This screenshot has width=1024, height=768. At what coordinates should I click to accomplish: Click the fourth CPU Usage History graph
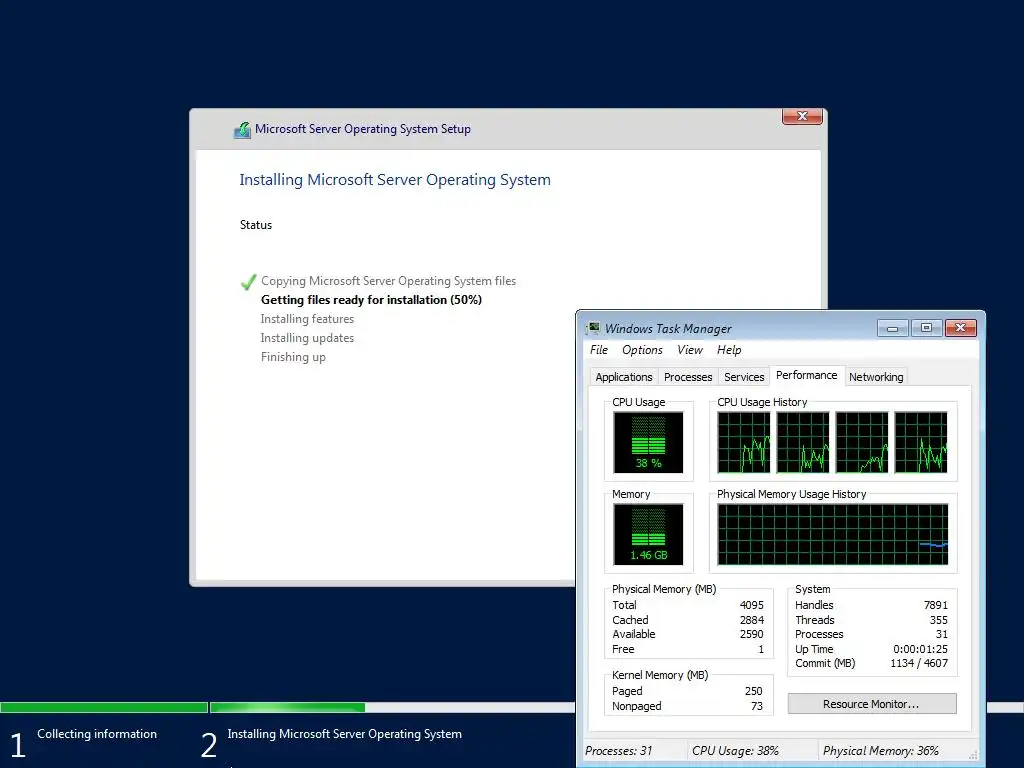[921, 442]
